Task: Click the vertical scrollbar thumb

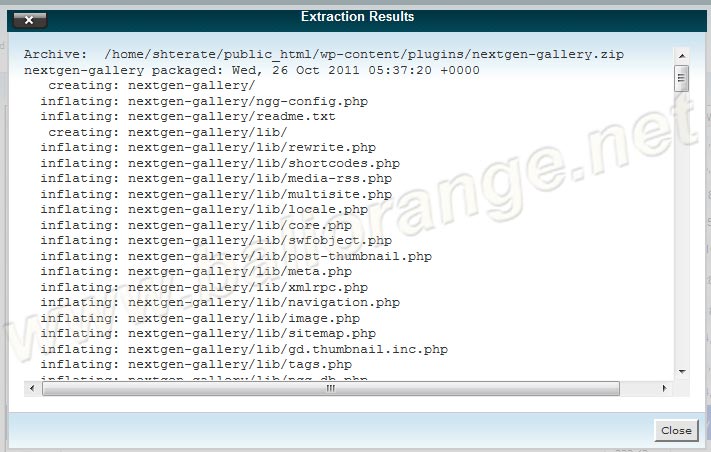Action: pyautogui.click(x=681, y=78)
